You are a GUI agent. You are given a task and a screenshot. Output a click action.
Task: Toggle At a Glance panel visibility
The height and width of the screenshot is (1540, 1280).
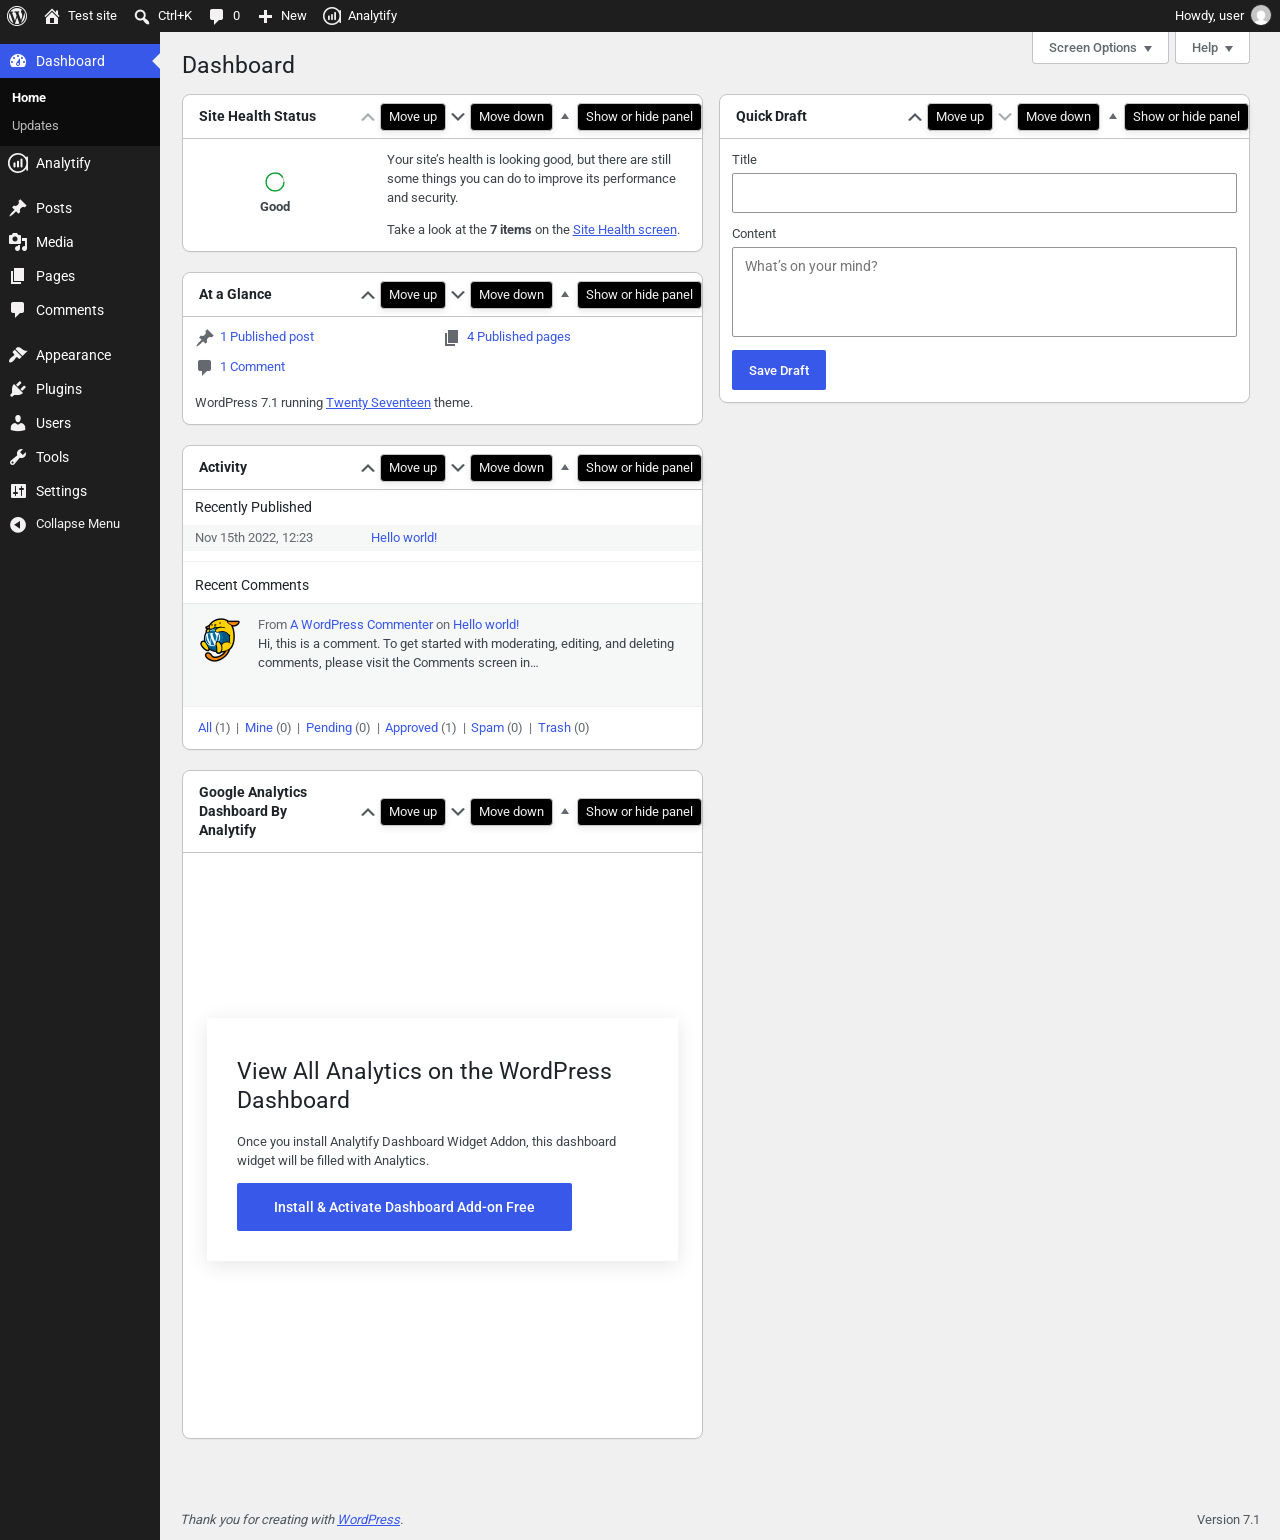point(565,295)
